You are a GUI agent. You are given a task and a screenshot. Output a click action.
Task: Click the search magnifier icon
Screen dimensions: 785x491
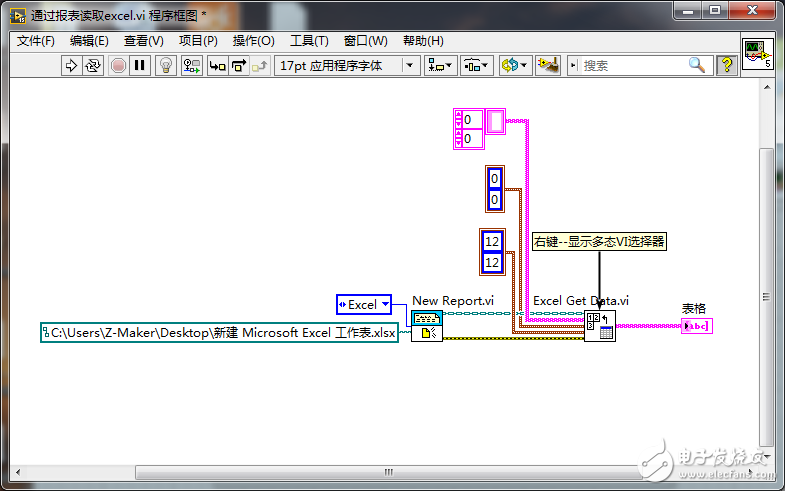(697, 65)
